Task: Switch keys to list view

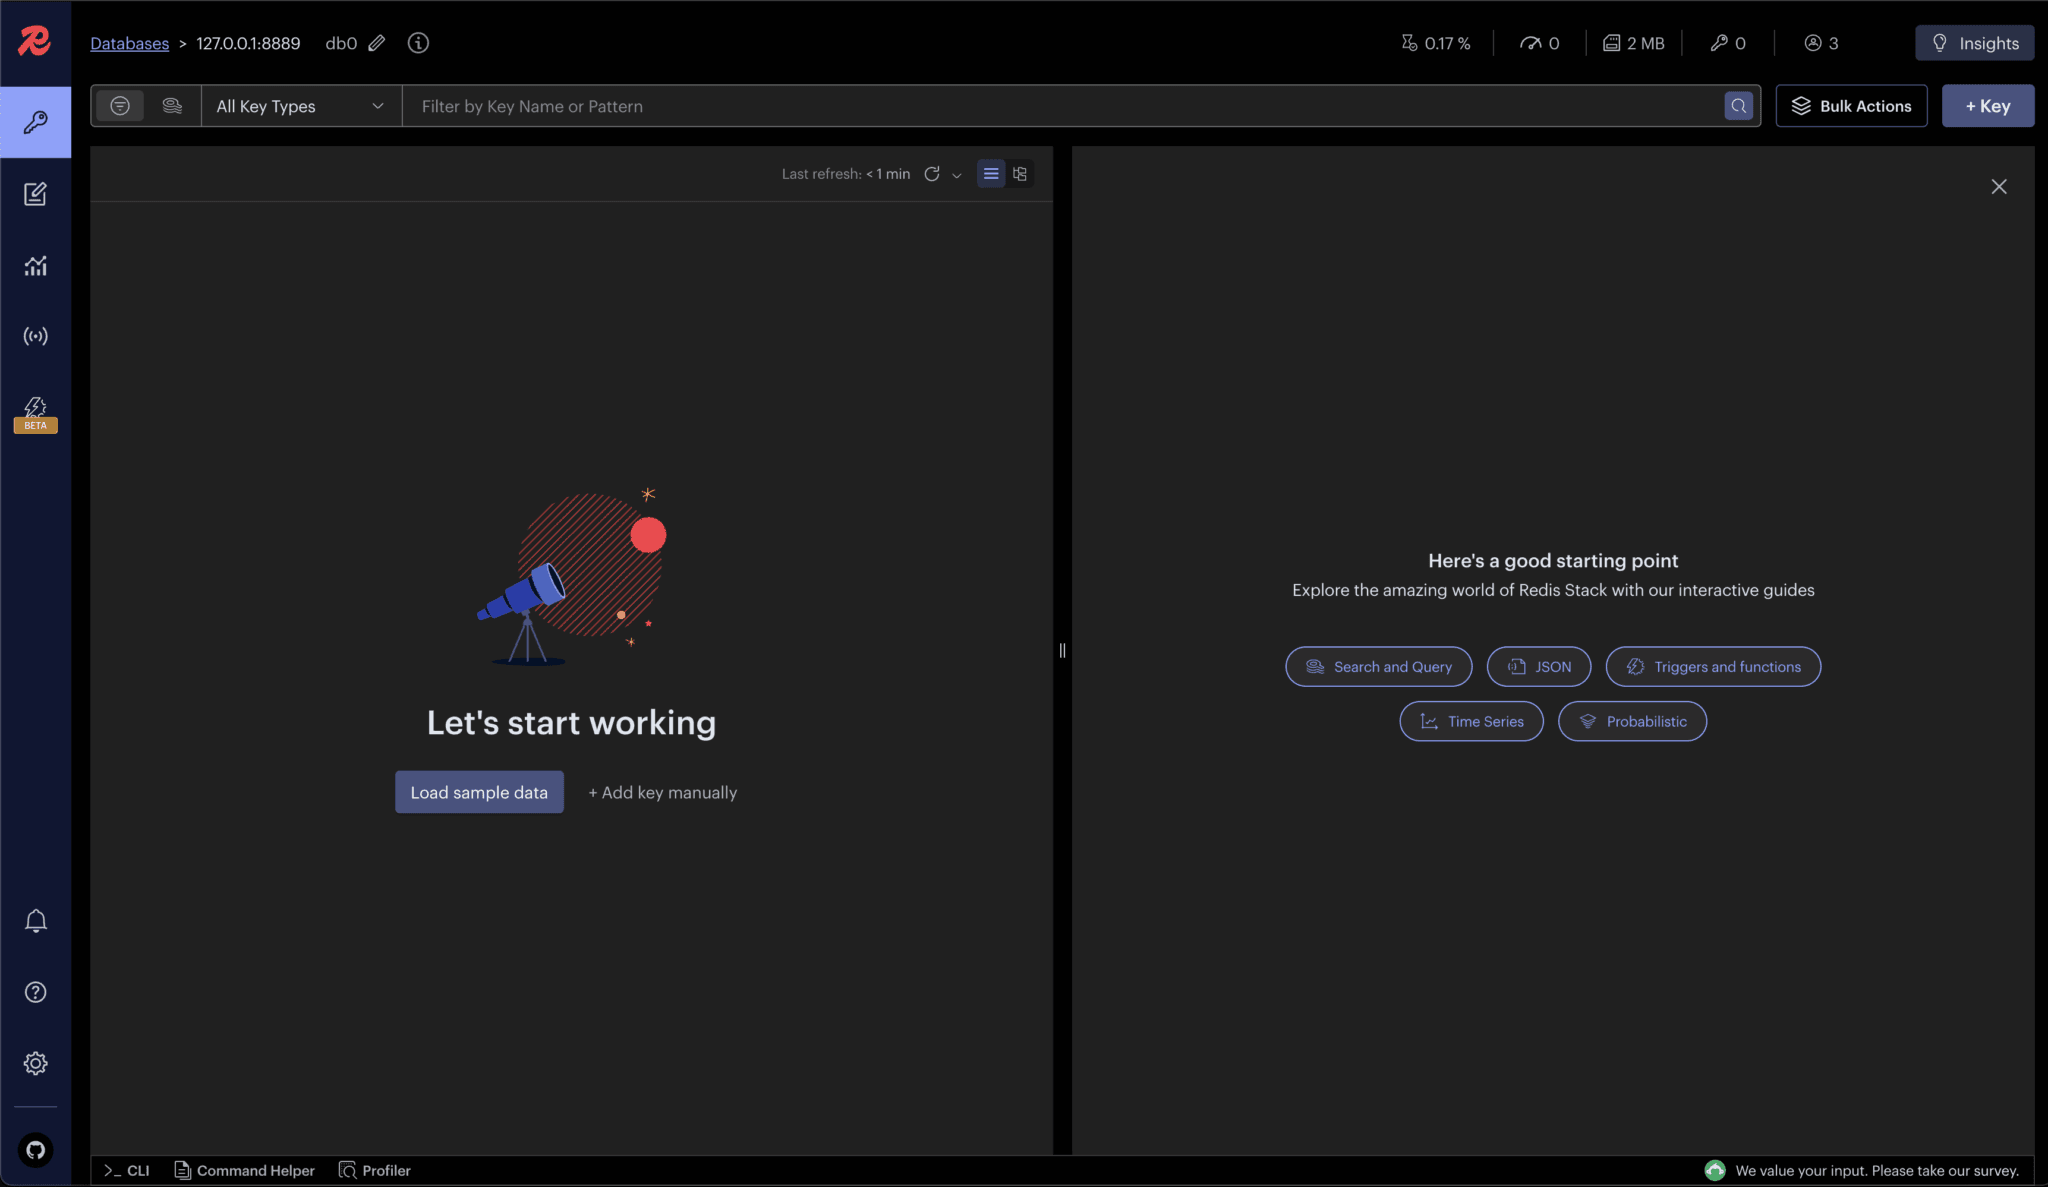Action: tap(989, 173)
